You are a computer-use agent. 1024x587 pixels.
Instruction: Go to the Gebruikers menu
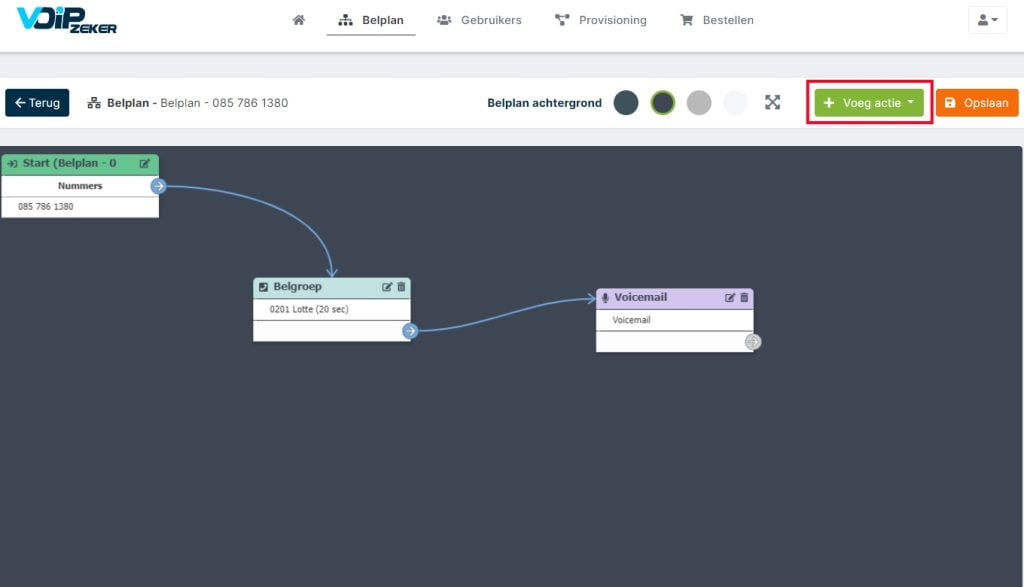479,20
